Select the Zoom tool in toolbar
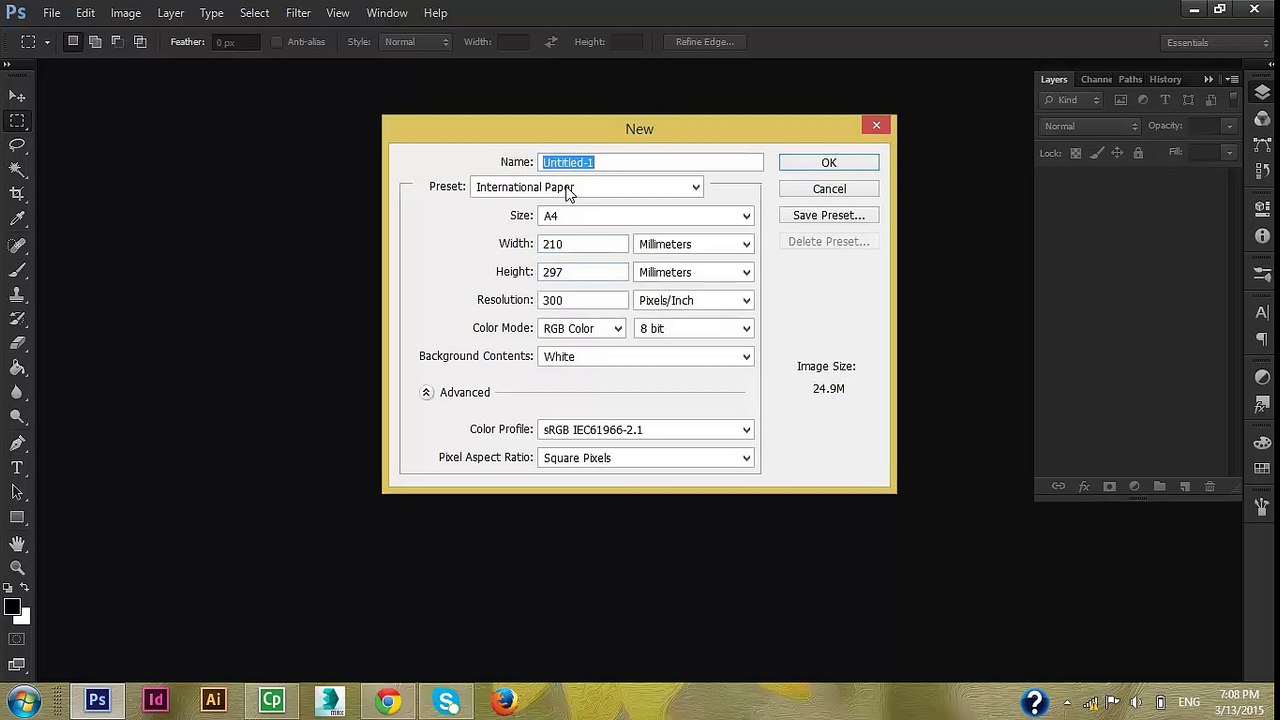This screenshot has width=1280, height=720. [17, 567]
